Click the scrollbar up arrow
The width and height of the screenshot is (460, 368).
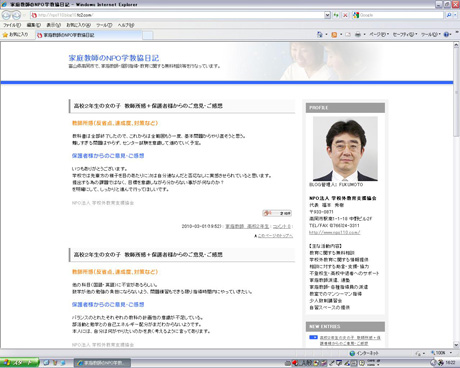click(x=456, y=44)
